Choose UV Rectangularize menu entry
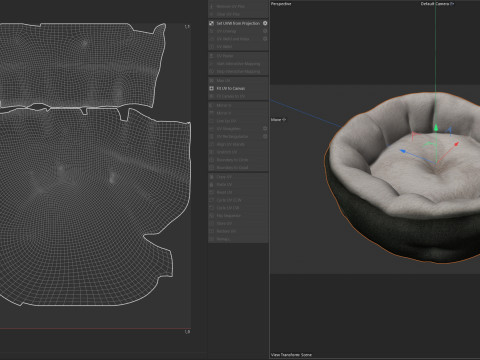The image size is (480, 360). point(238,136)
